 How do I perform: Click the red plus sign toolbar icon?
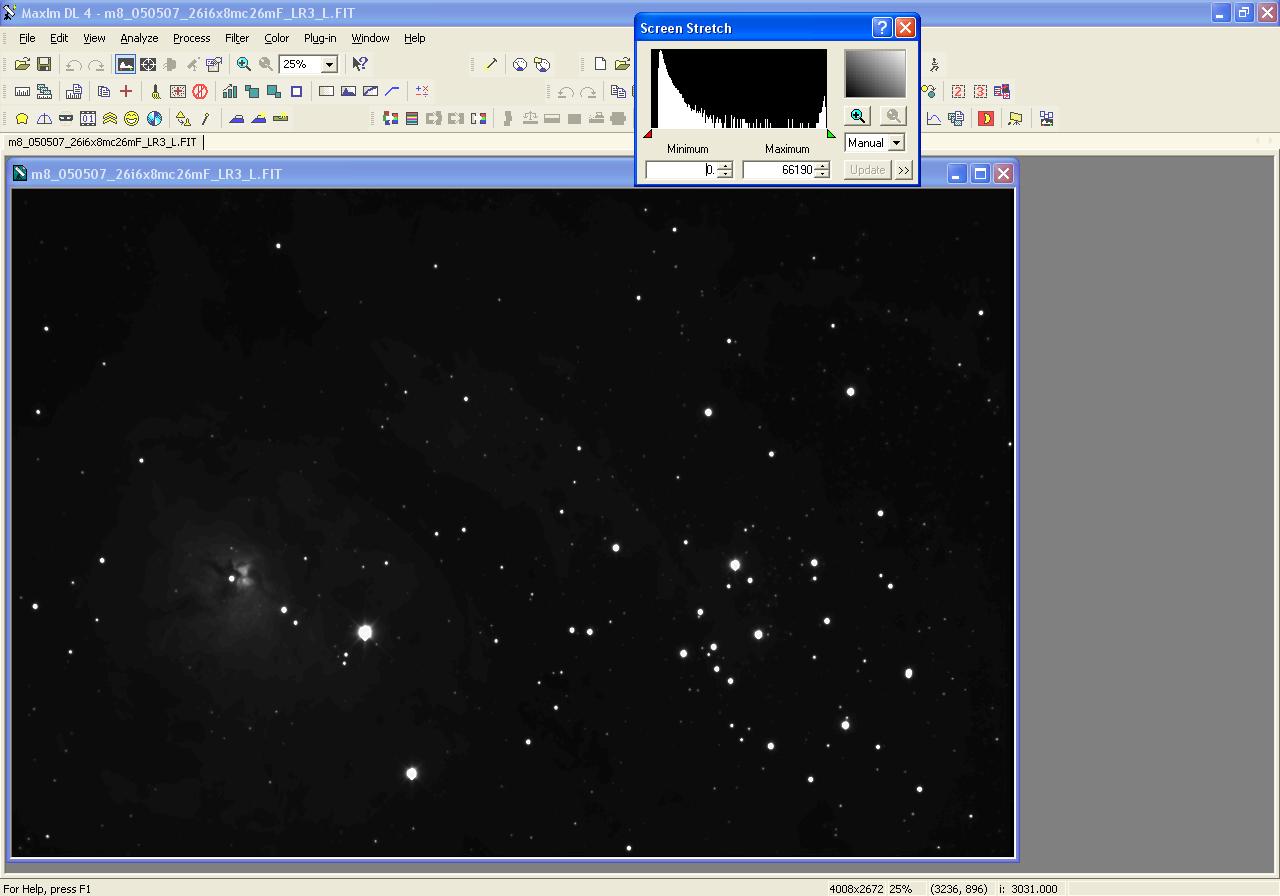tap(126, 91)
